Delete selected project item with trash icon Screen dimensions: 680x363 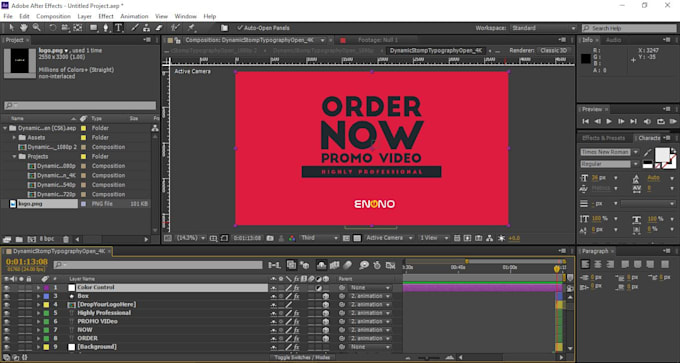66,239
